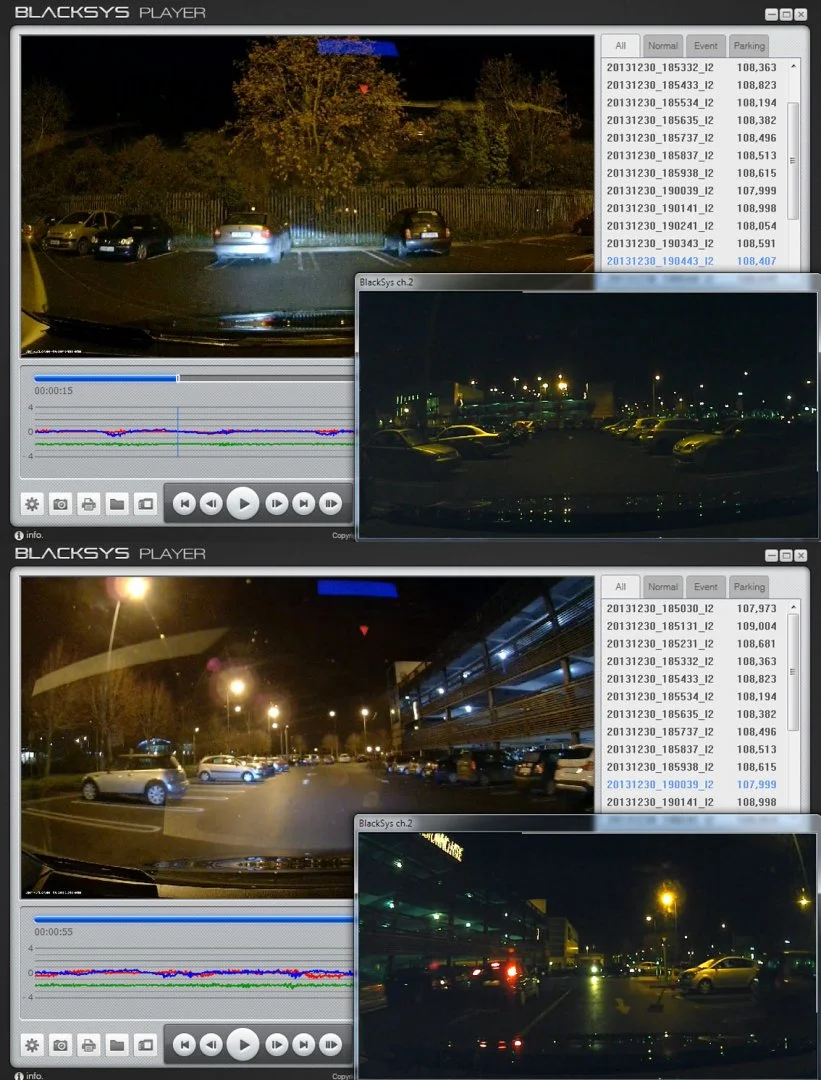
Task: Switch to Parking tab in lower player
Action: (749, 587)
